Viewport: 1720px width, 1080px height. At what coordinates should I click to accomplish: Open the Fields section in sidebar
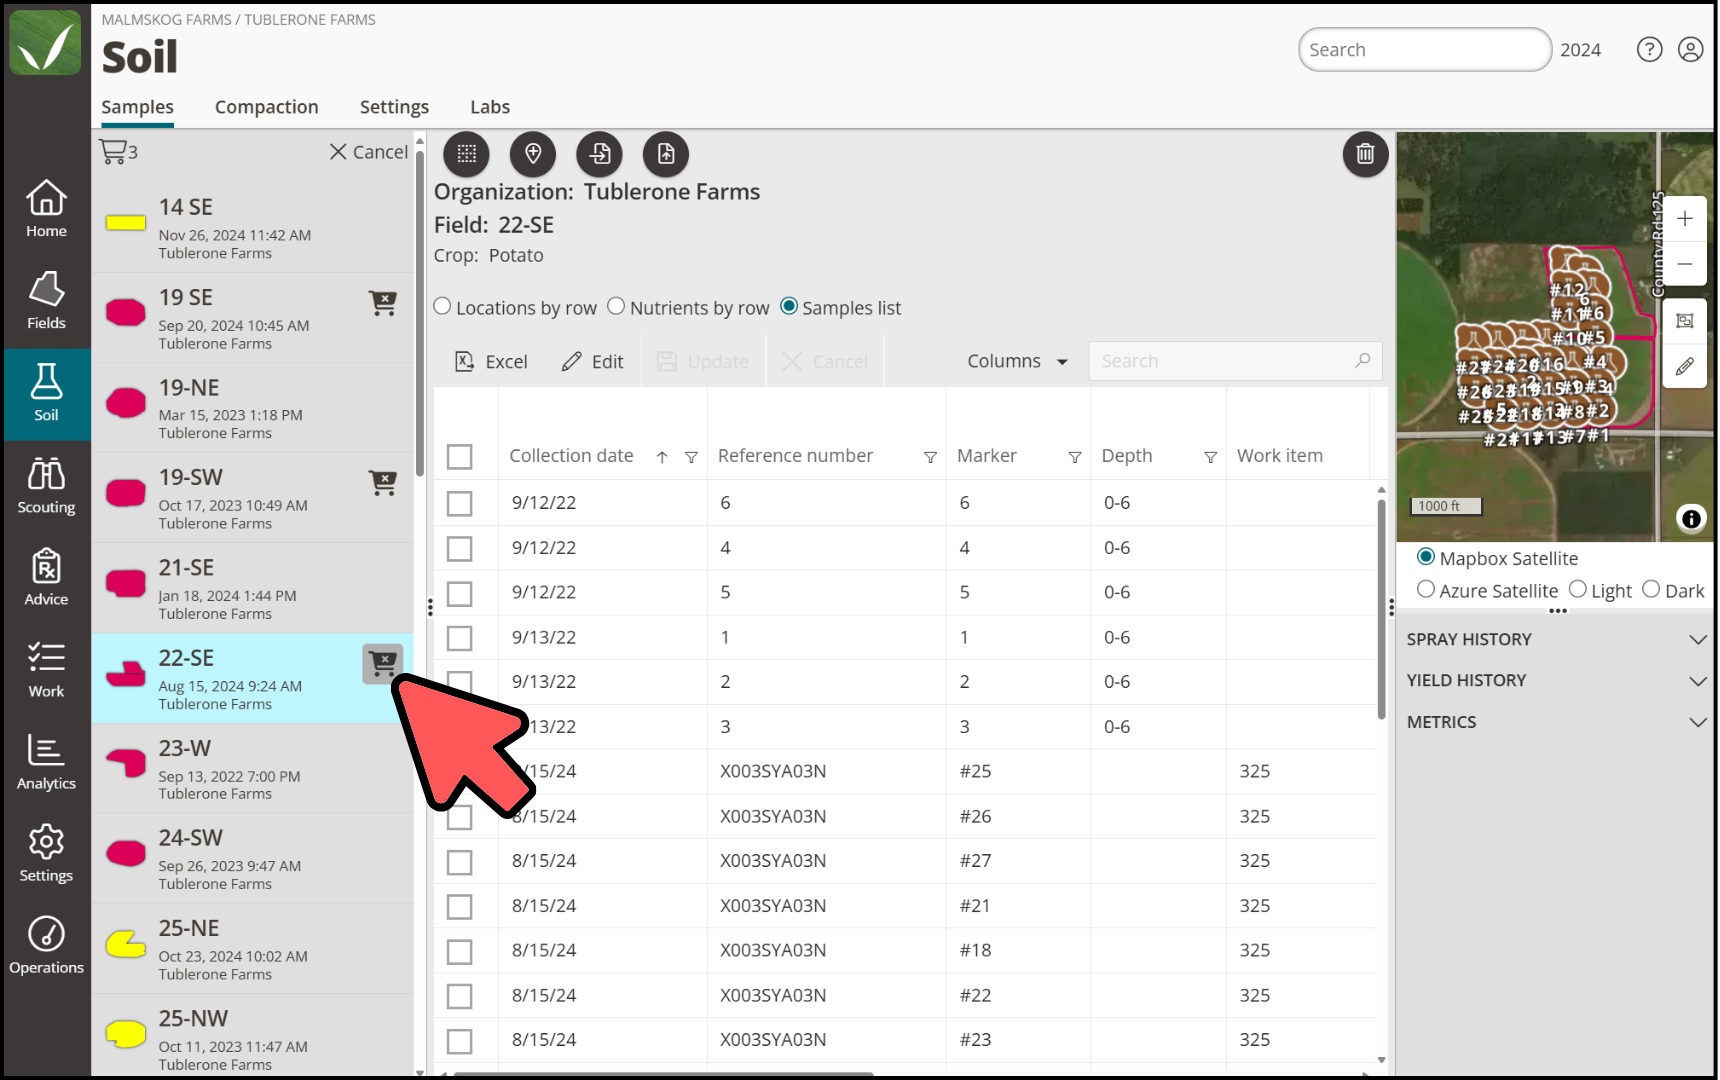point(46,302)
